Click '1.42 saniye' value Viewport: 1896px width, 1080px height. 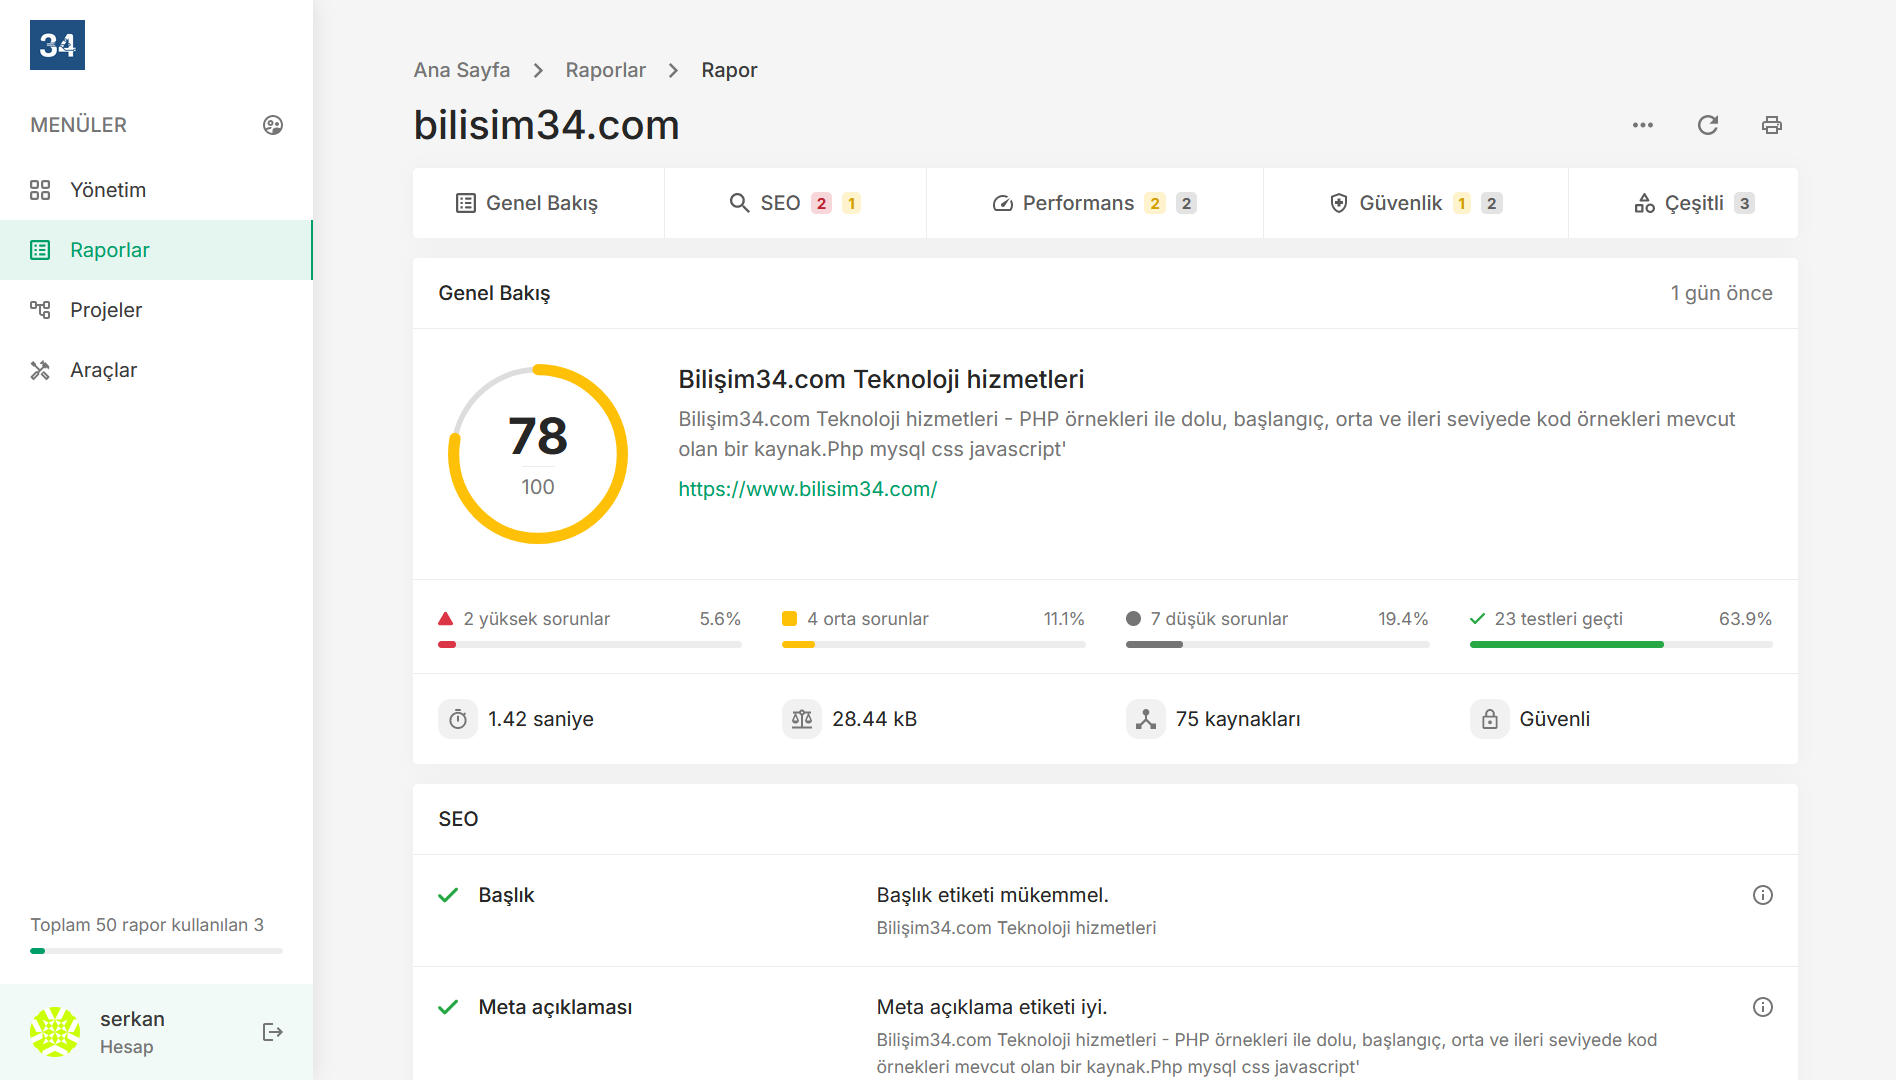[x=540, y=719]
